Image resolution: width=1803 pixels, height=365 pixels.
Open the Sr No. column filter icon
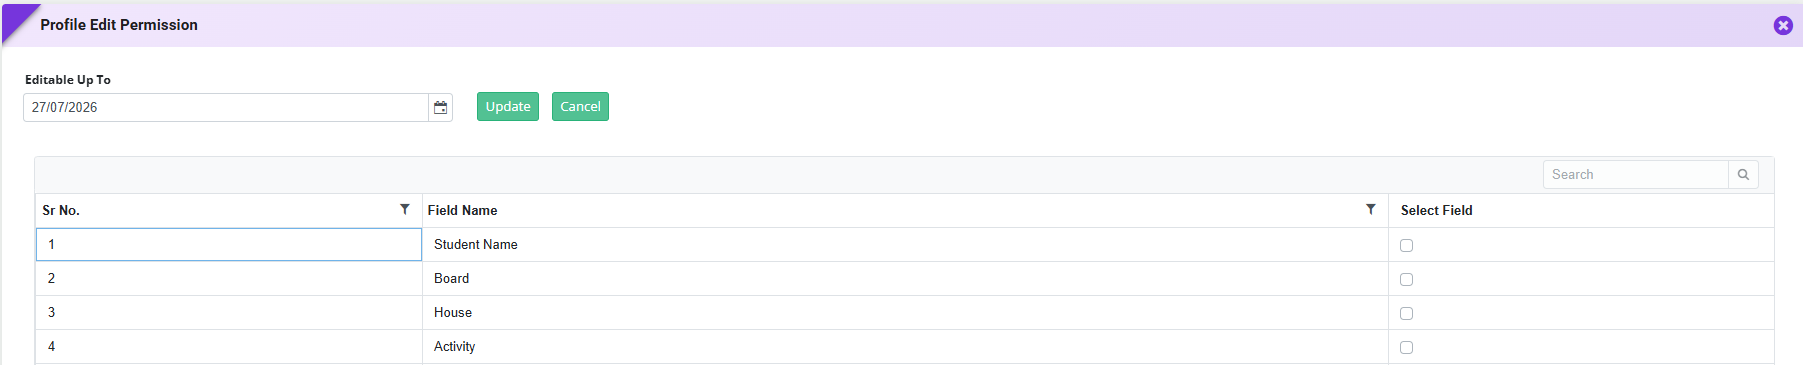405,209
